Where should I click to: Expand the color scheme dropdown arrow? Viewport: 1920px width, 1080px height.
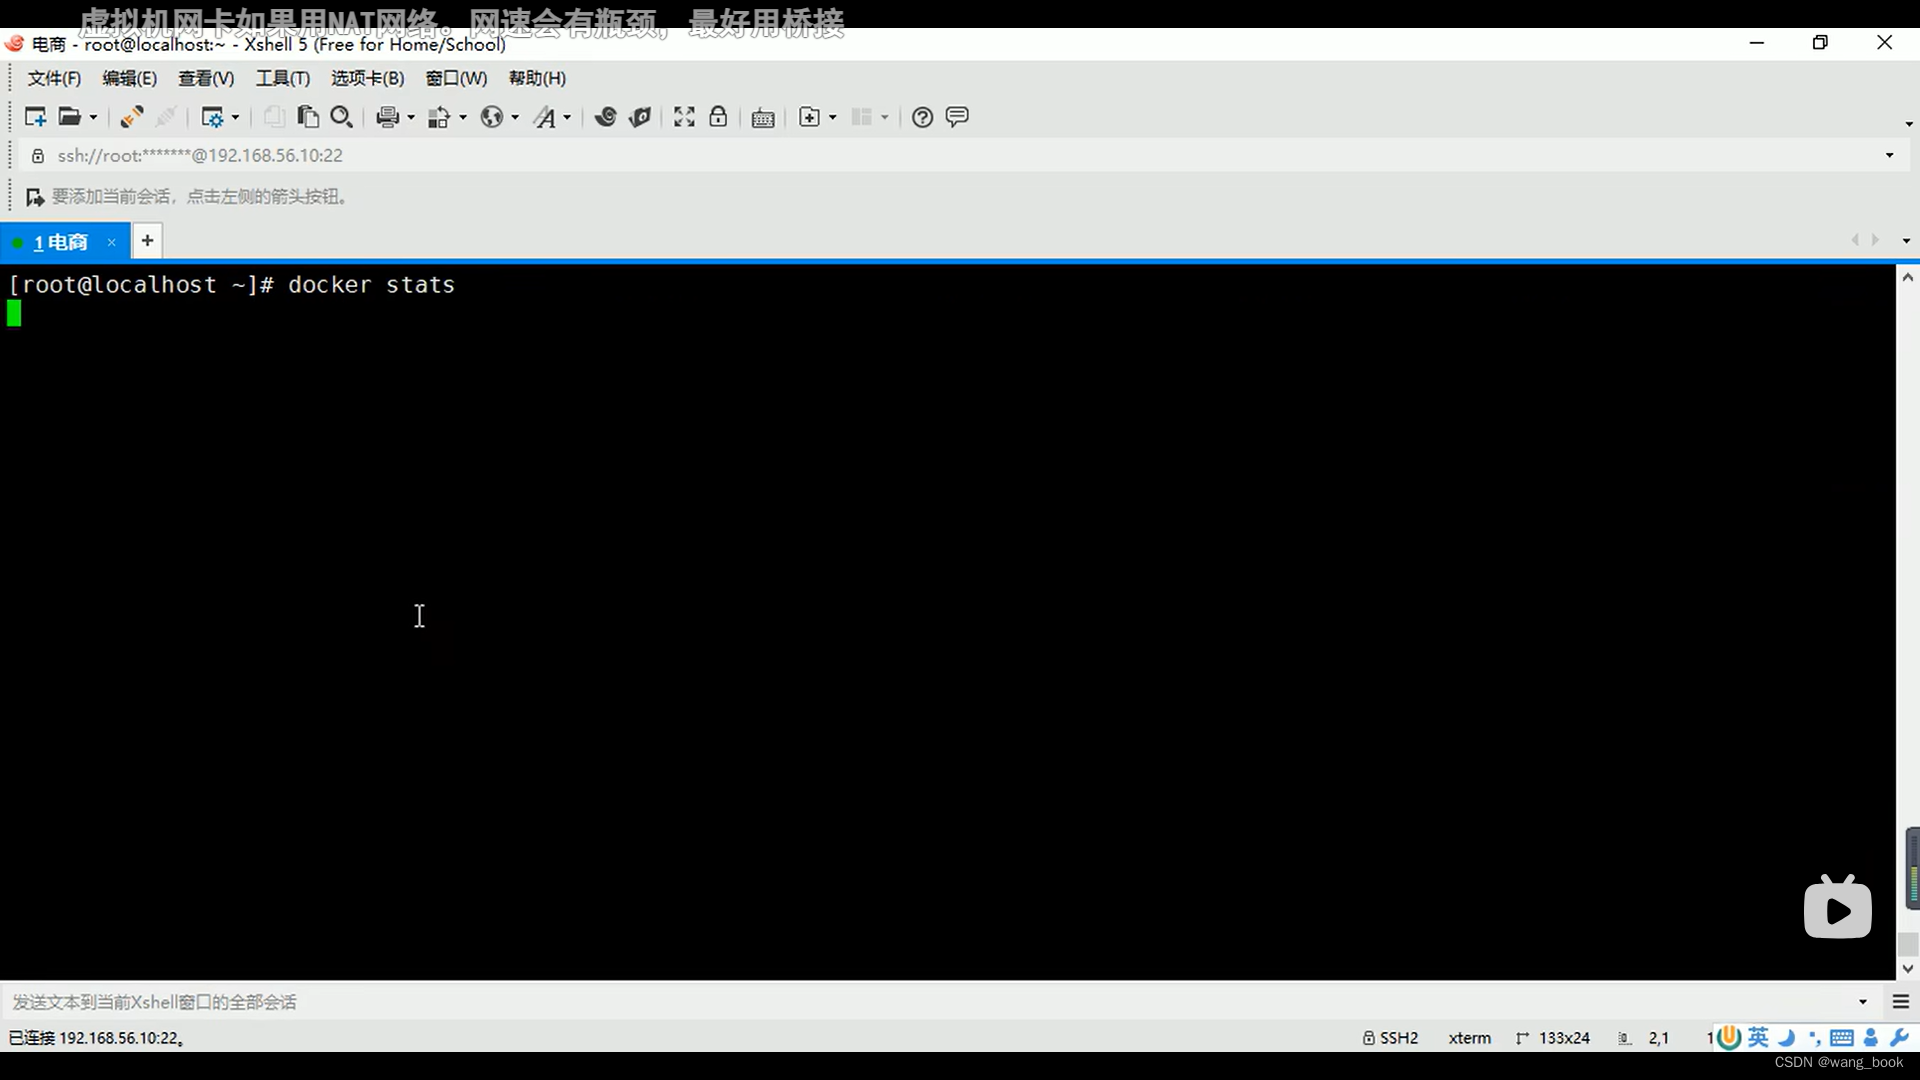pyautogui.click(x=463, y=117)
